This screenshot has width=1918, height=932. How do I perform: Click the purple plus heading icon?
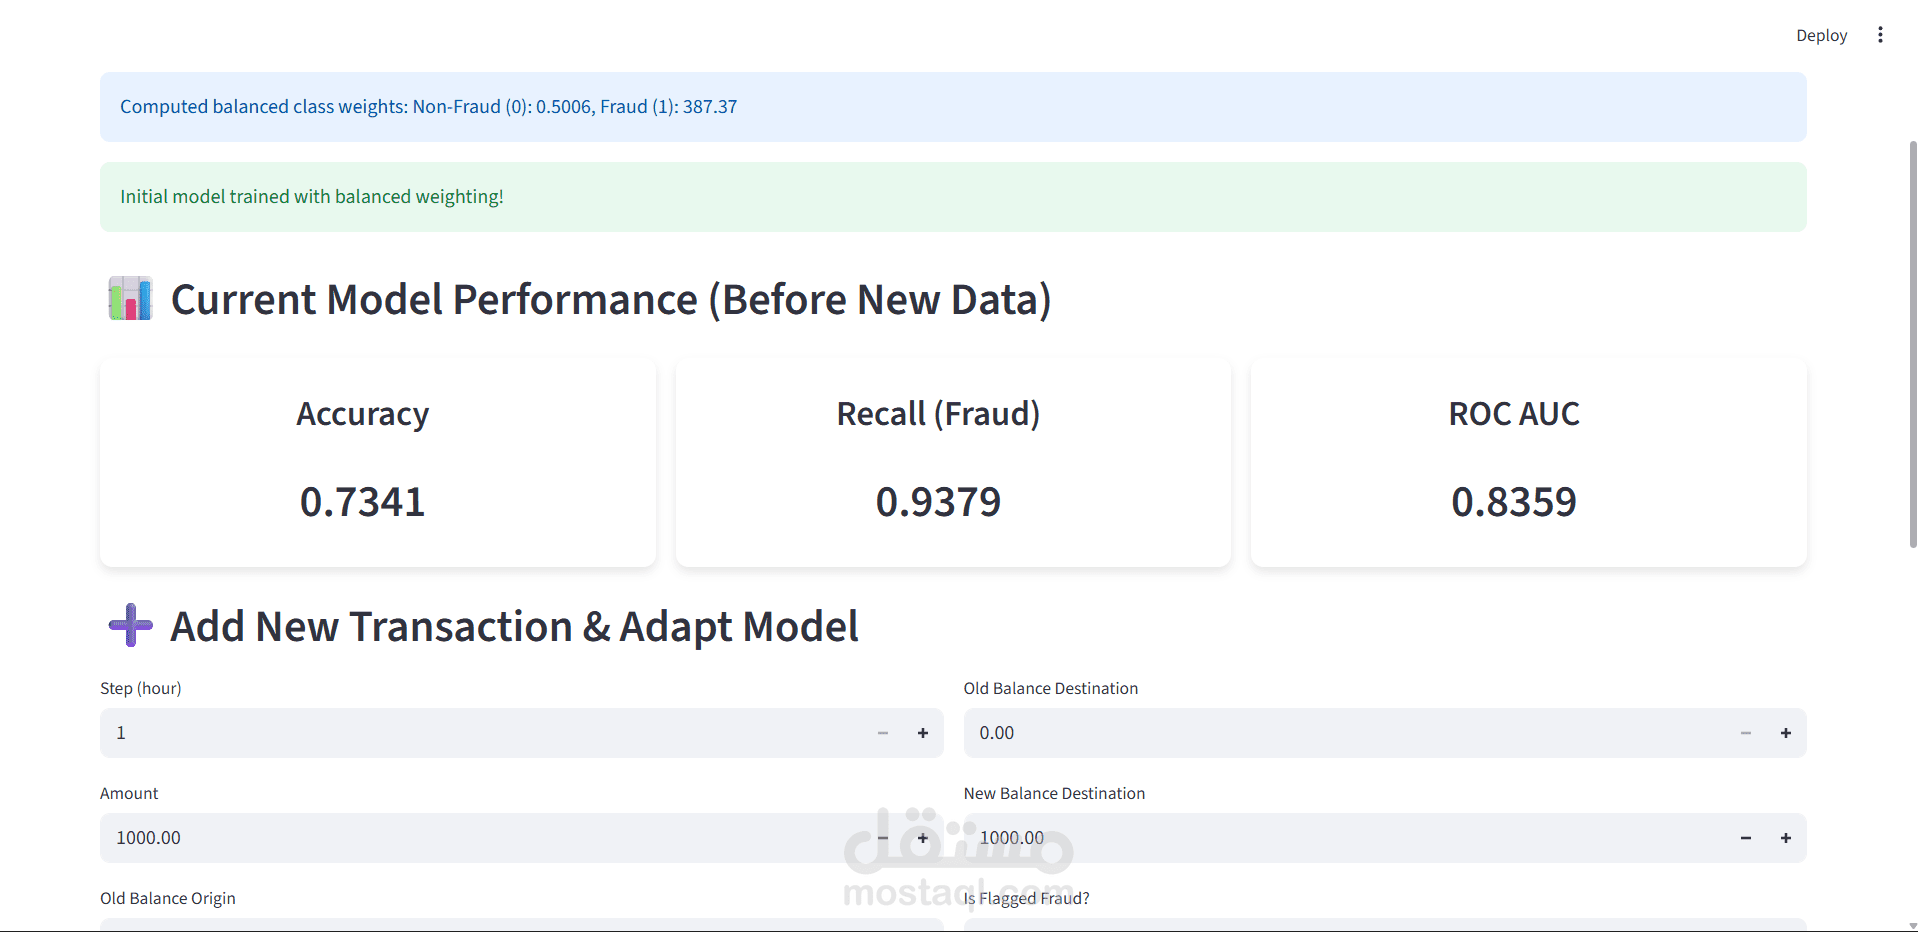[x=130, y=626]
